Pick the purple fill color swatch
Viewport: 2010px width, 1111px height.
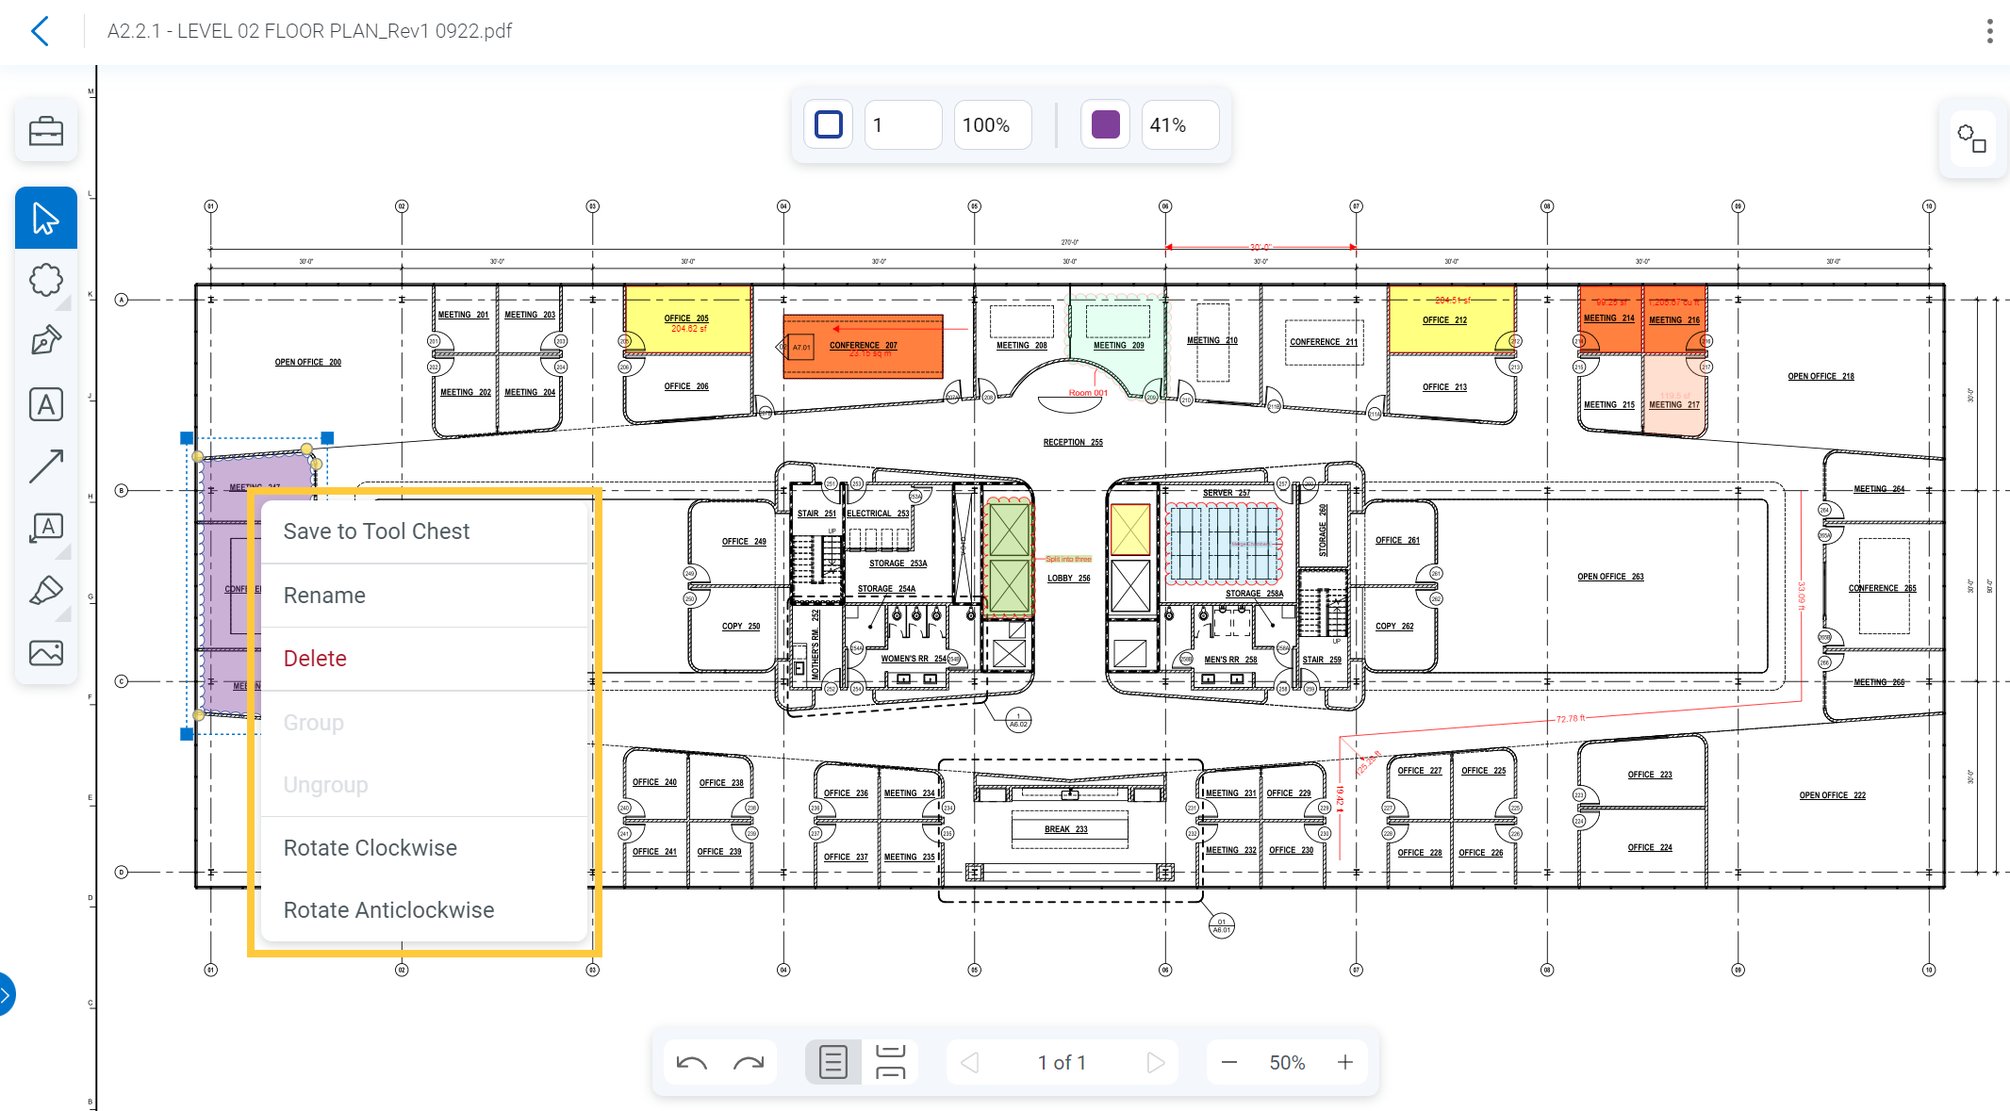click(1104, 125)
